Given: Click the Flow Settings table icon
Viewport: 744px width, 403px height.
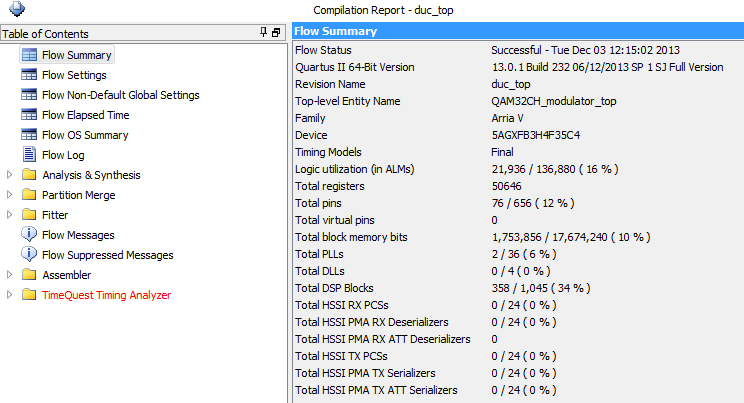Looking at the screenshot, I should tap(29, 75).
